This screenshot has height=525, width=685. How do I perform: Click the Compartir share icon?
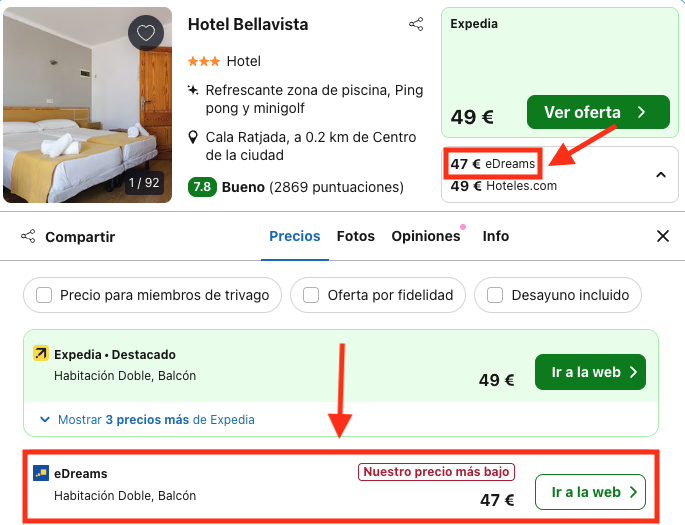[28, 237]
